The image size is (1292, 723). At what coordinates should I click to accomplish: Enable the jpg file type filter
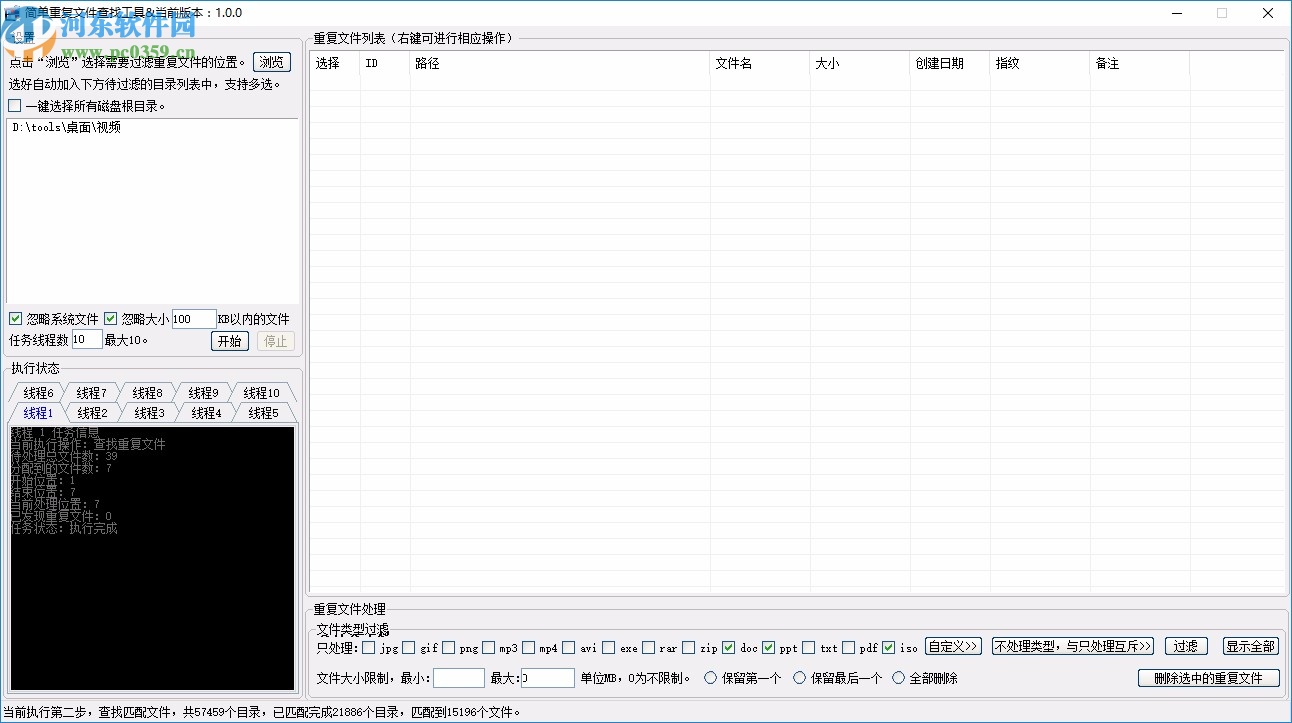pyautogui.click(x=368, y=647)
